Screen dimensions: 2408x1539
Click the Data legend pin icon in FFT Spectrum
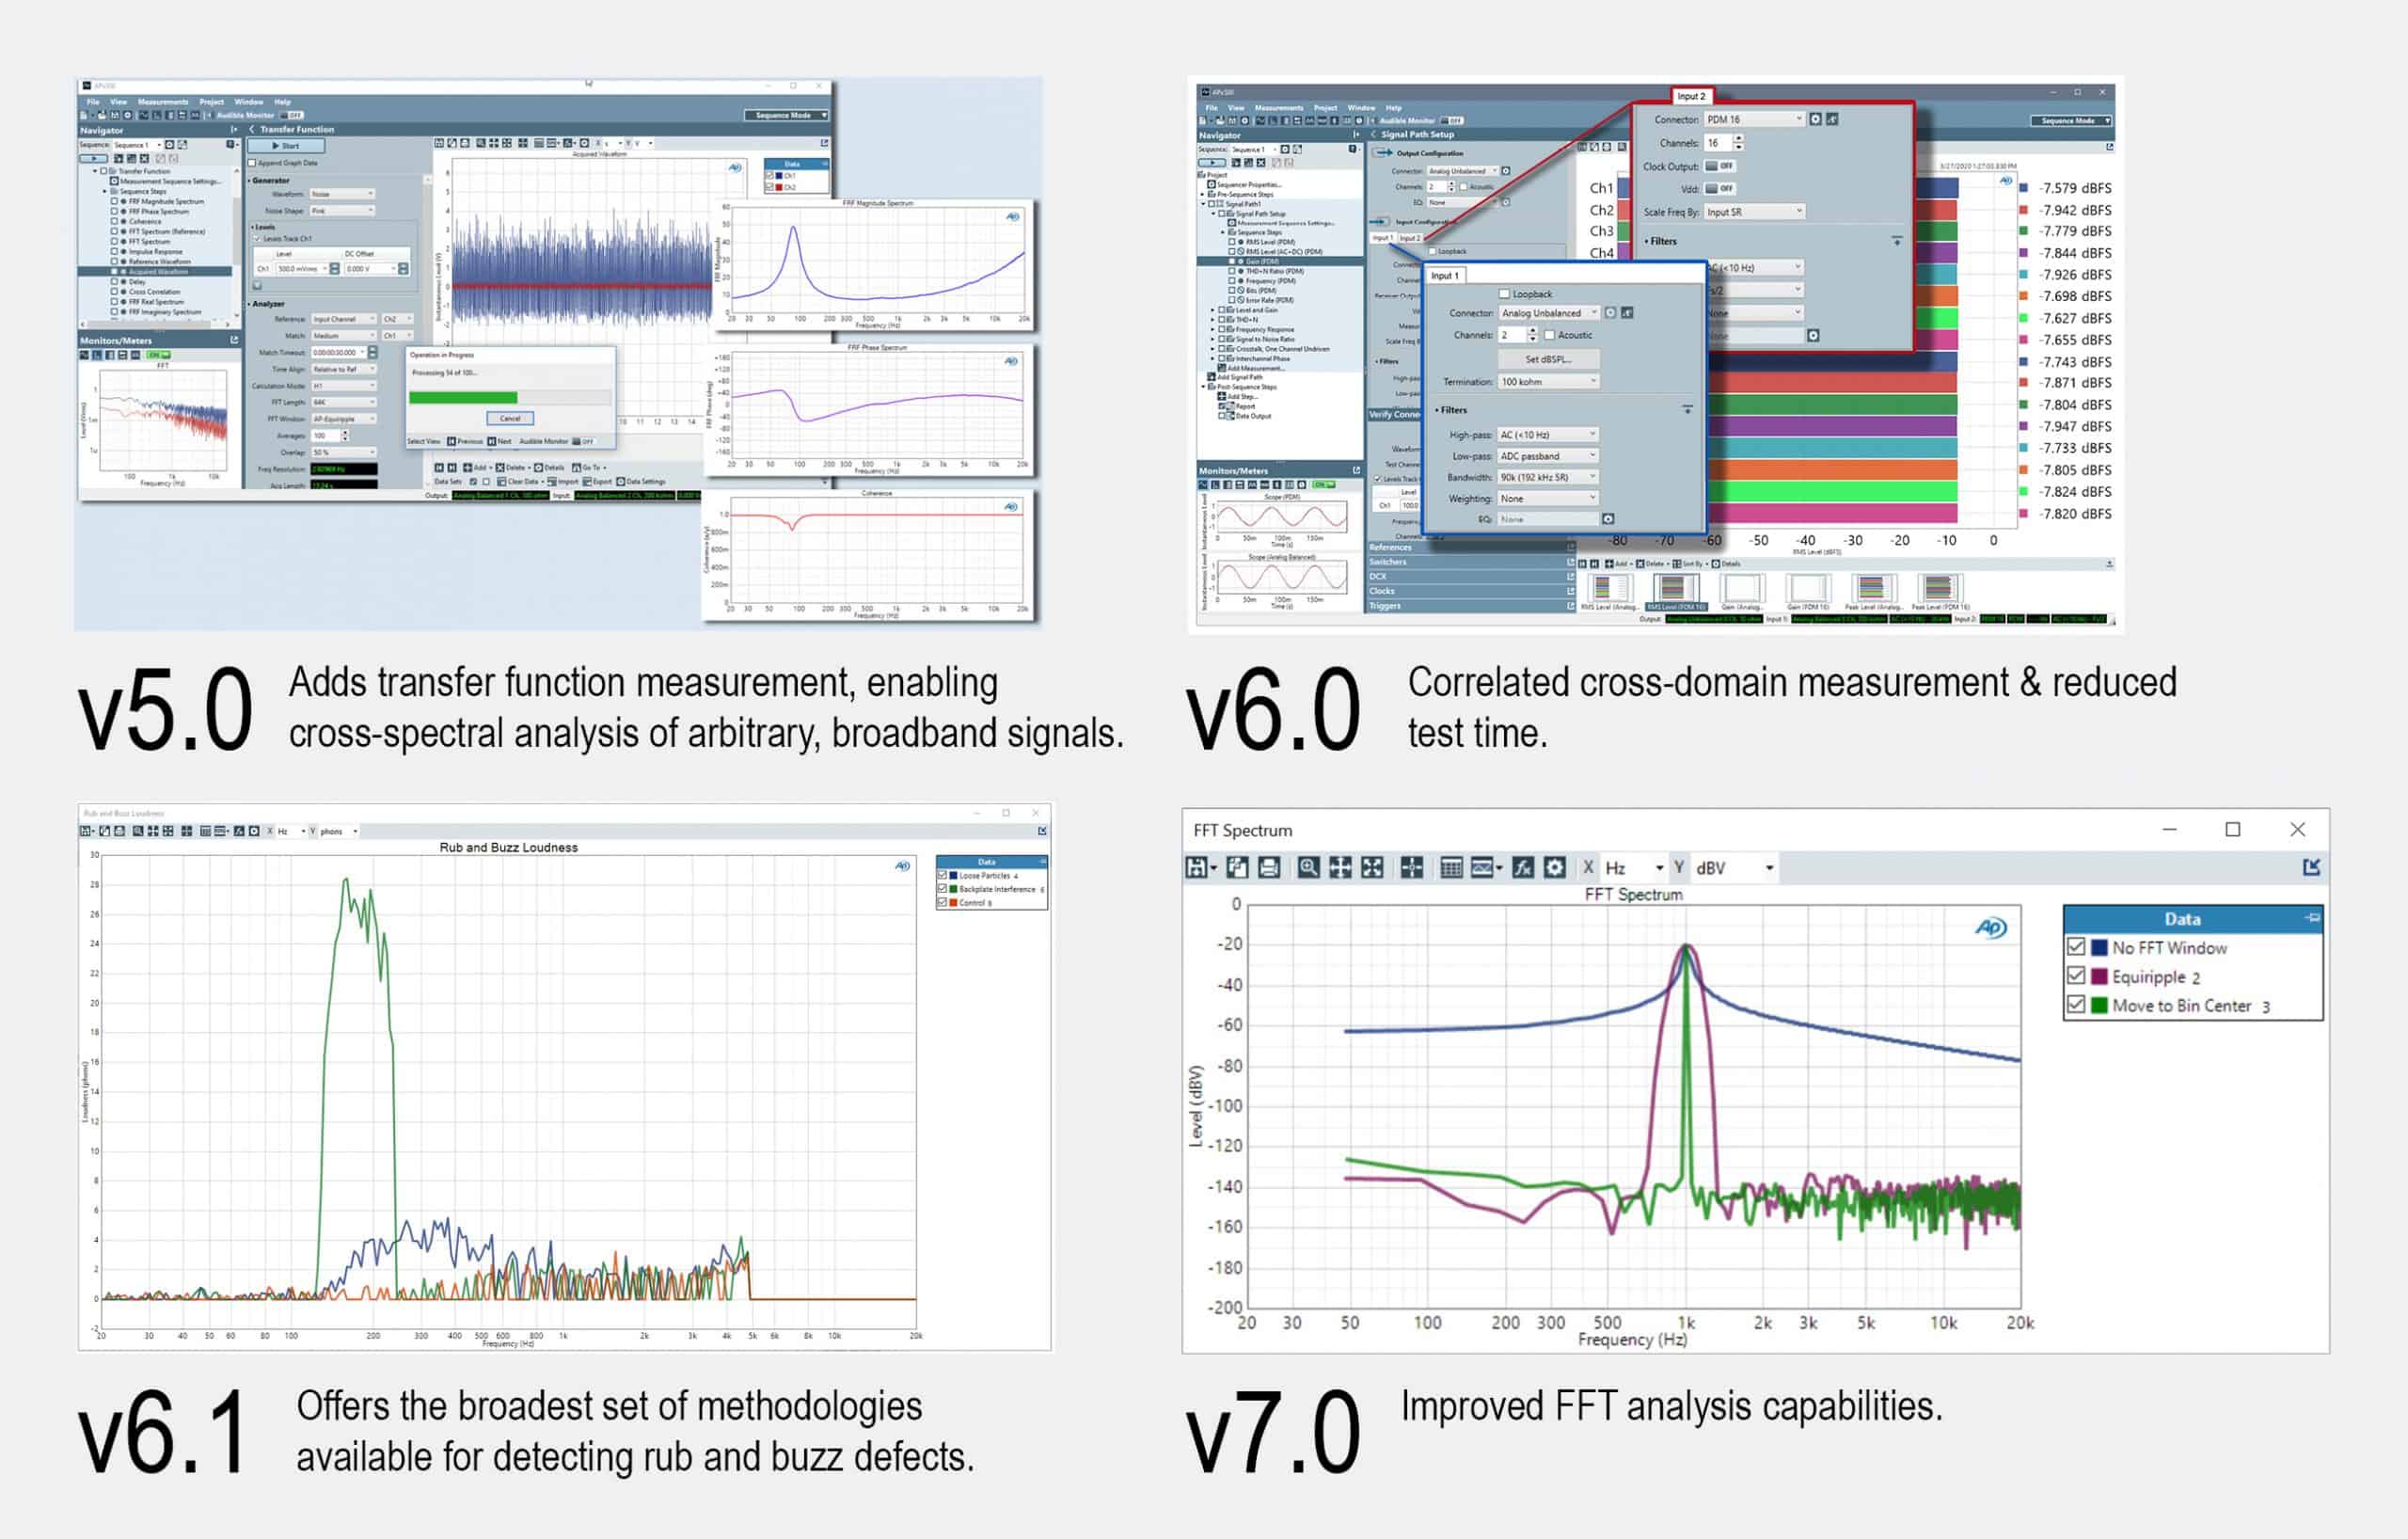click(2311, 918)
